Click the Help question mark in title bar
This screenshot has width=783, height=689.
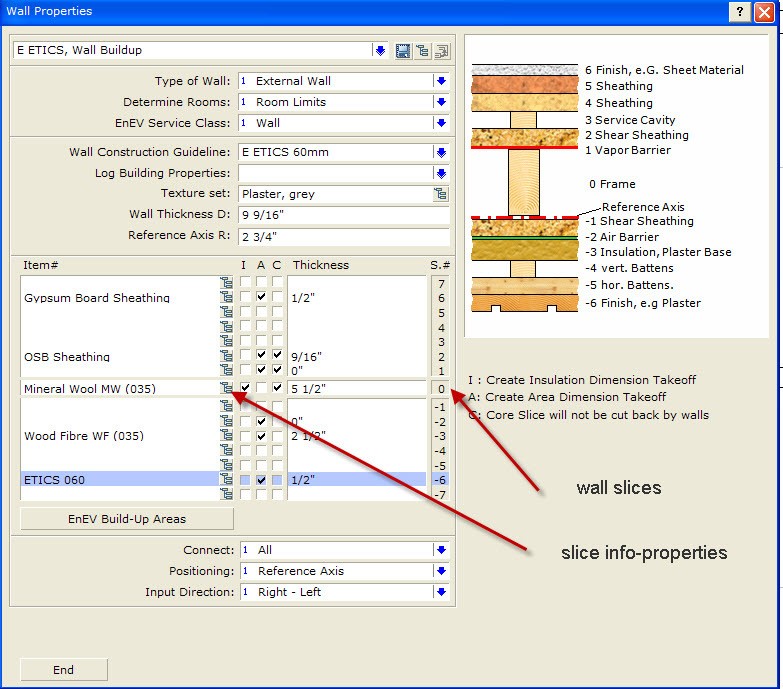point(740,11)
